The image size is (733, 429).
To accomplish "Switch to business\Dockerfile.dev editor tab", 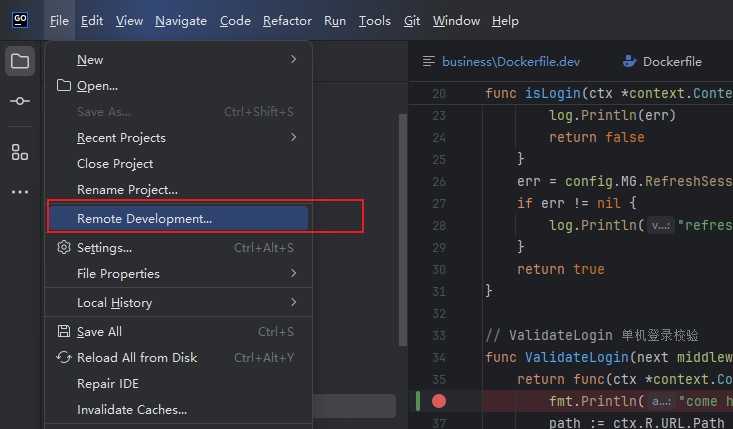I will coord(501,61).
